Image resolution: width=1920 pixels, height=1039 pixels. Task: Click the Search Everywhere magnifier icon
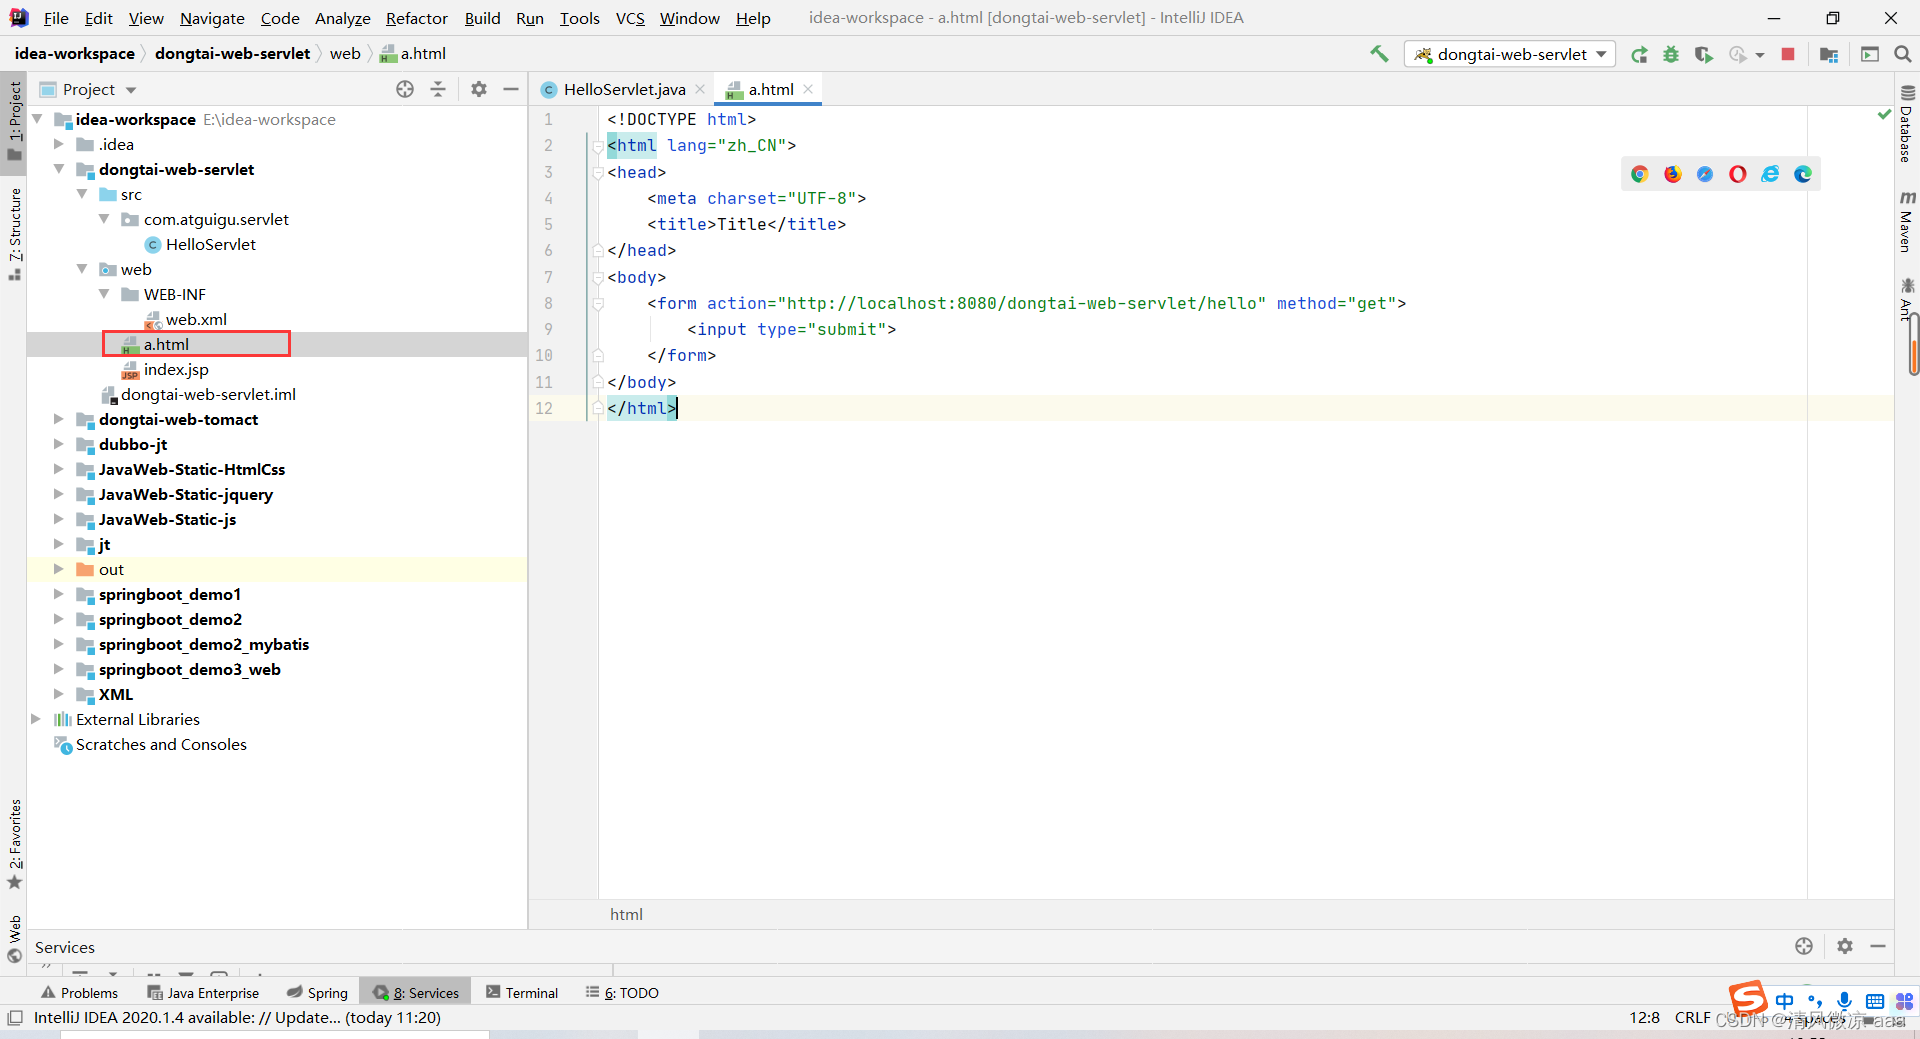[1903, 54]
